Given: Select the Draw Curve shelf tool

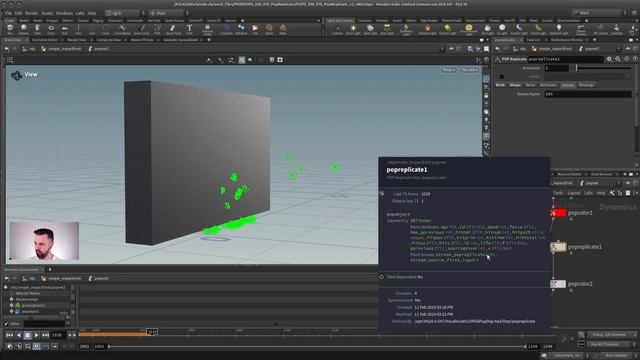Looking at the screenshot, I should click(142, 29).
